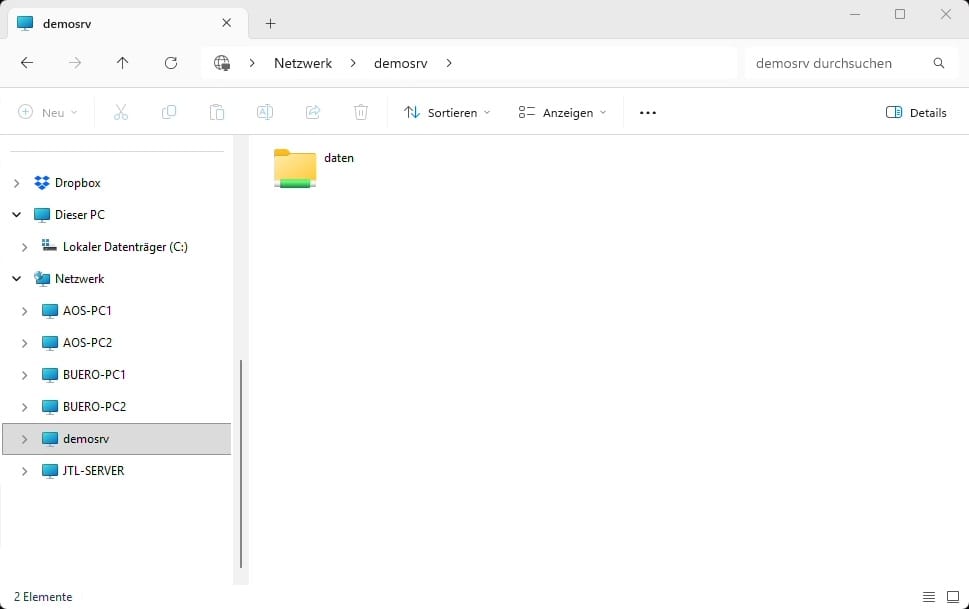Open the Sortieren dropdown
This screenshot has width=969, height=609.
(447, 113)
